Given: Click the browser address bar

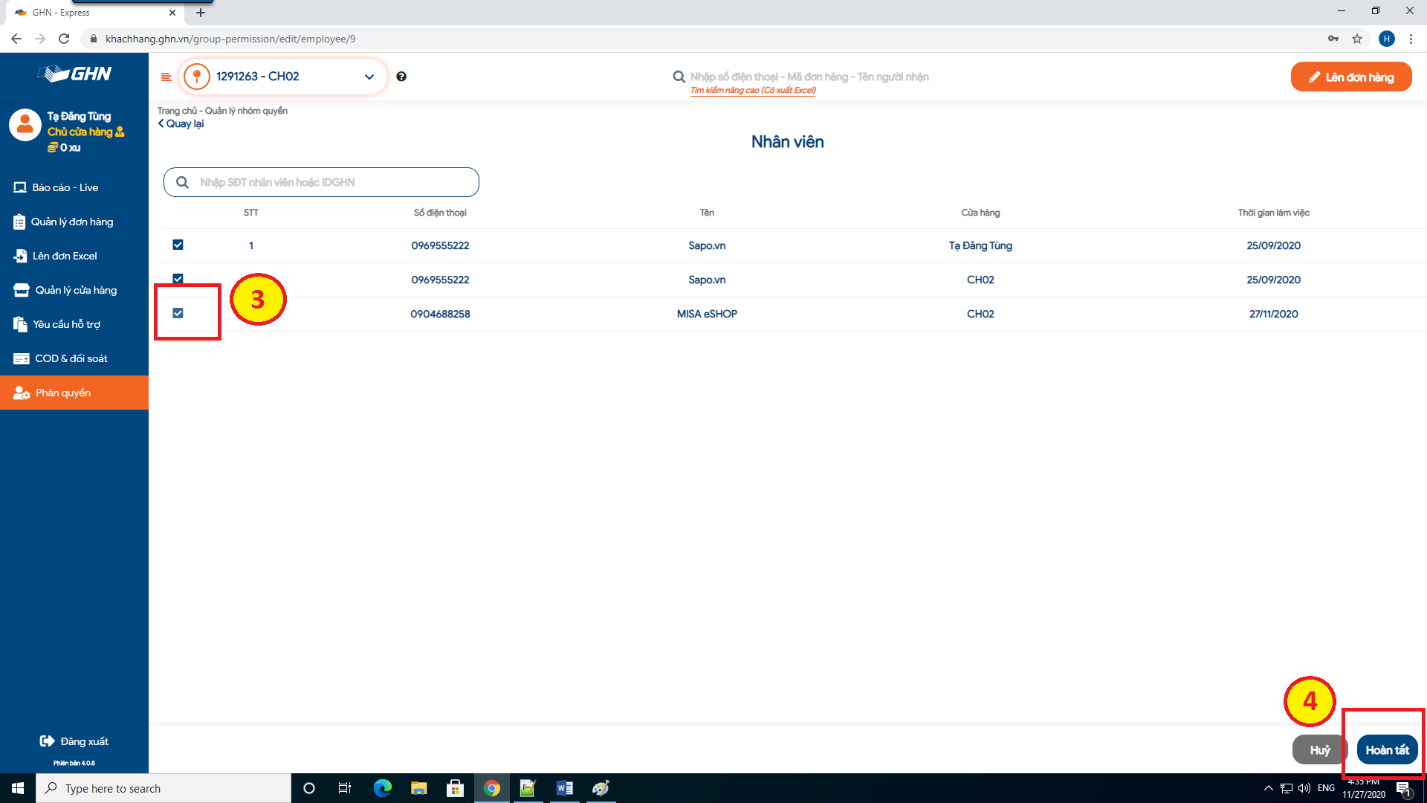Looking at the screenshot, I should pyautogui.click(x=700, y=39).
